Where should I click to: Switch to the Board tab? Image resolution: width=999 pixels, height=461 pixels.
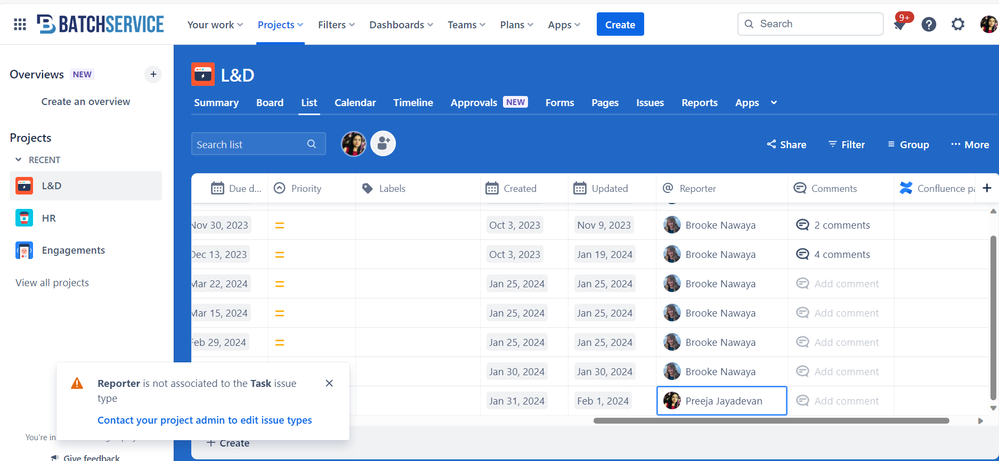[270, 103]
